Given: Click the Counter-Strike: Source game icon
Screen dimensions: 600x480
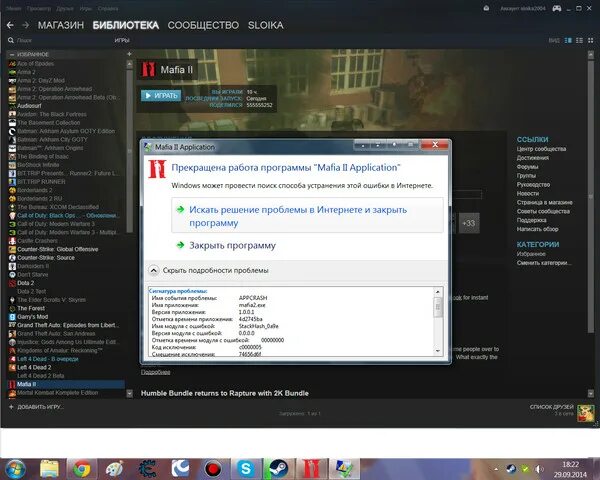Looking at the screenshot, I should click(12, 258).
